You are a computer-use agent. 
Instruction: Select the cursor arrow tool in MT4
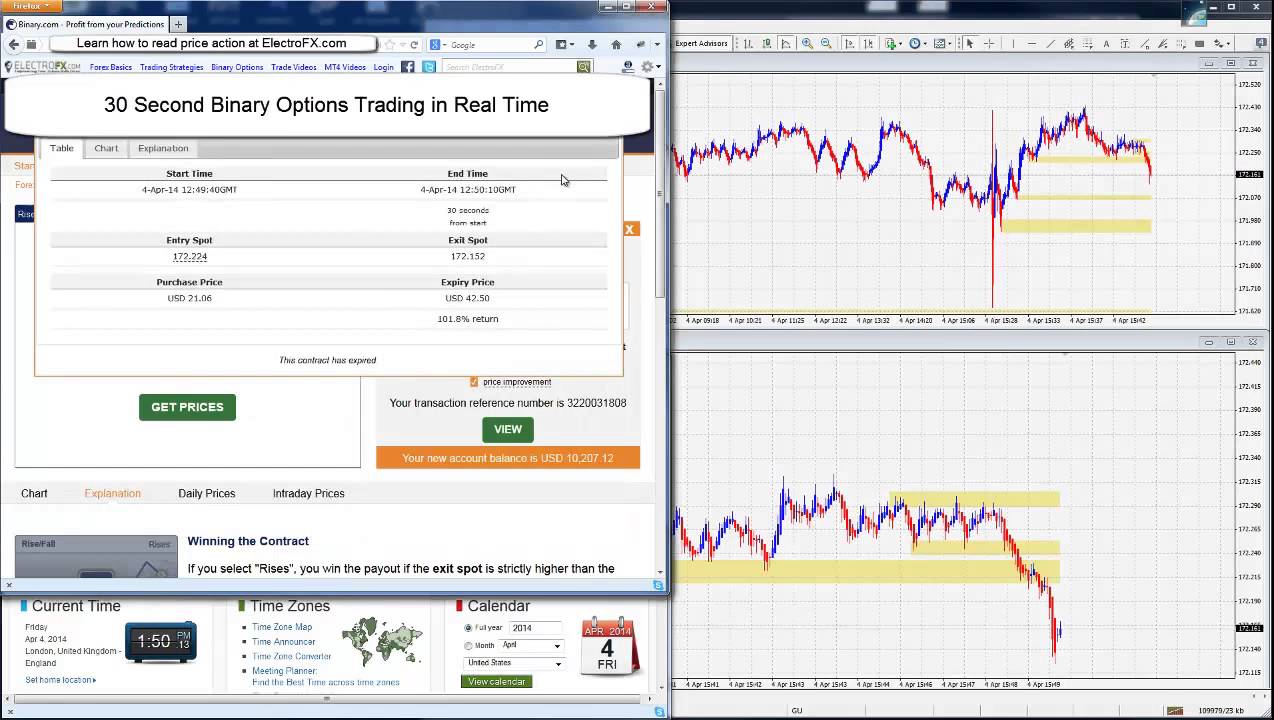pyautogui.click(x=970, y=44)
